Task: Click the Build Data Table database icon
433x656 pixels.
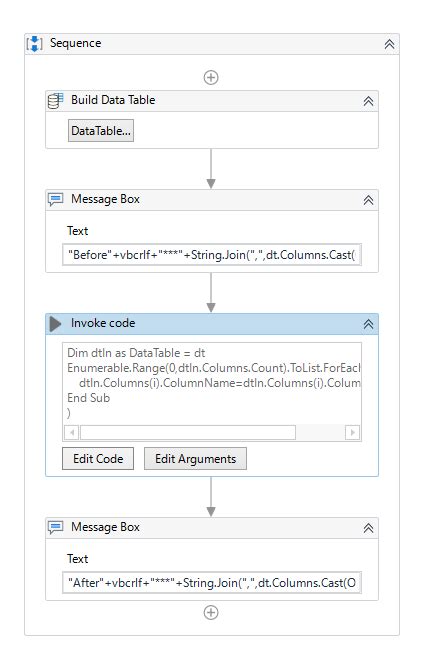Action: tap(55, 101)
